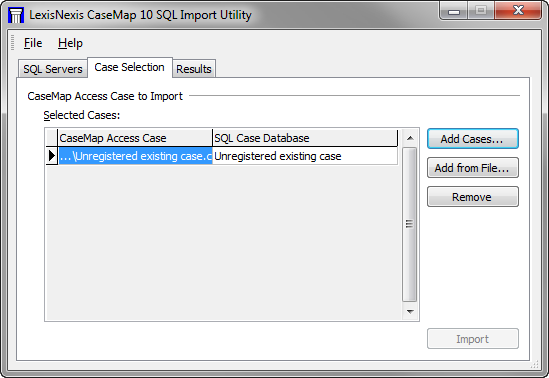Switch to the Results tab

tap(194, 69)
